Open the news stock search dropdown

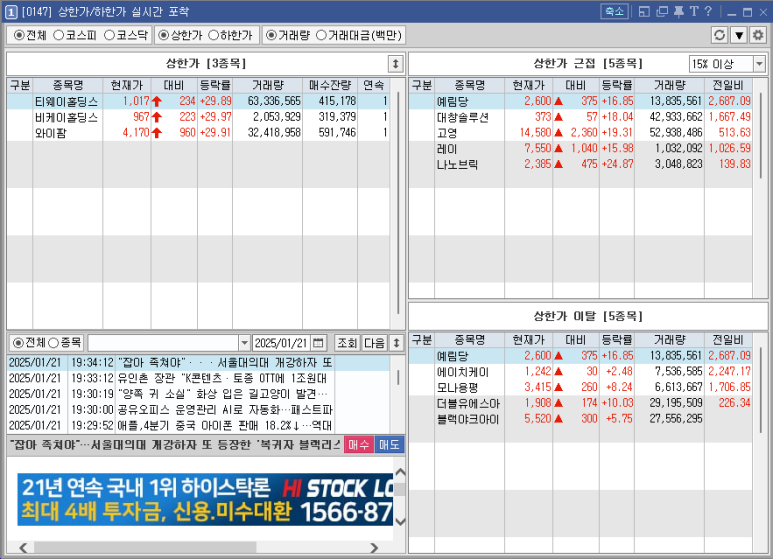244,343
